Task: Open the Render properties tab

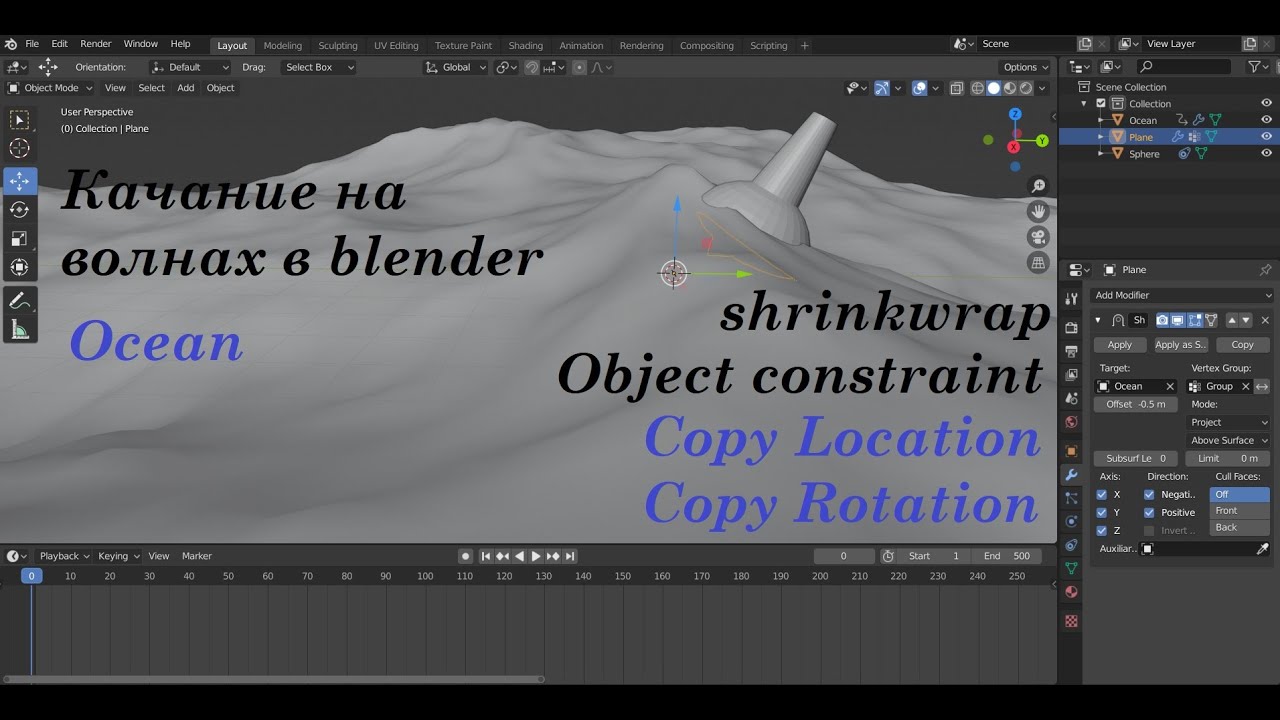Action: click(1071, 328)
